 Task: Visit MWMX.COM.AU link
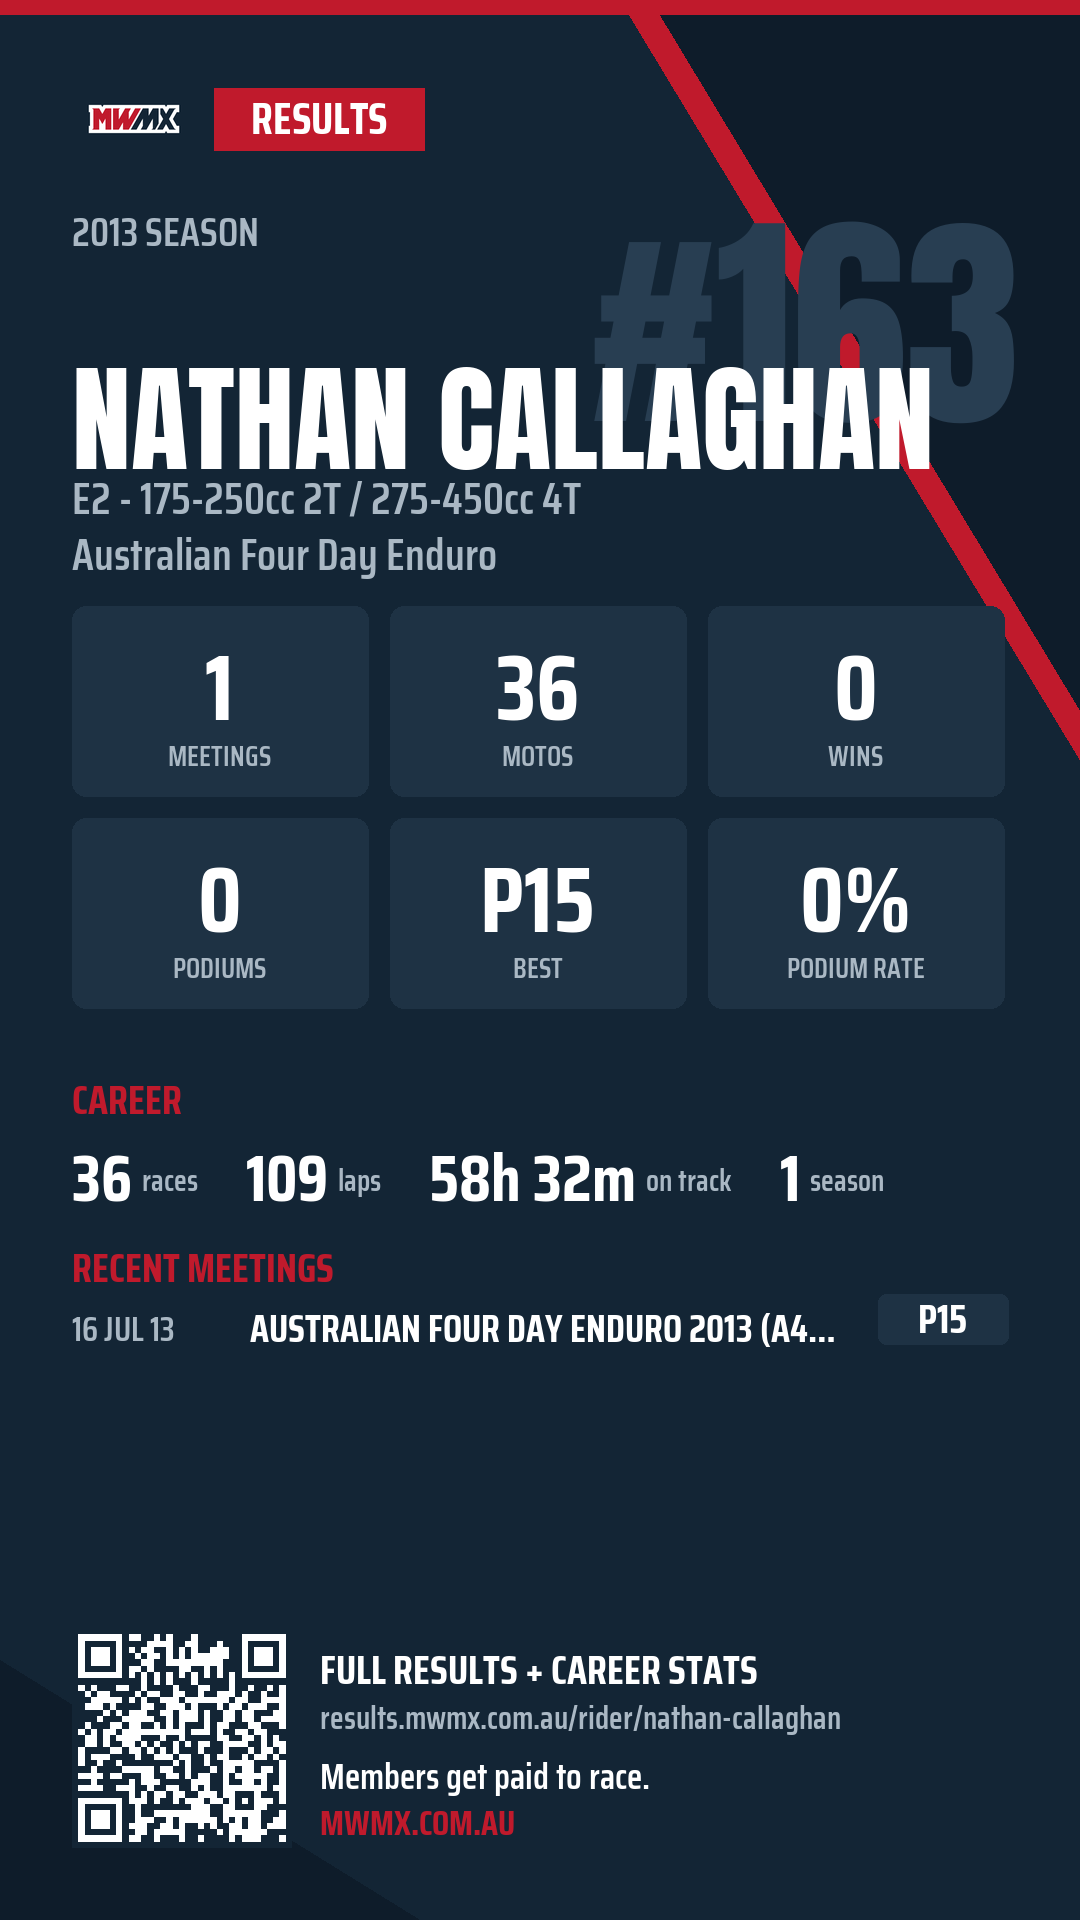(x=417, y=1824)
